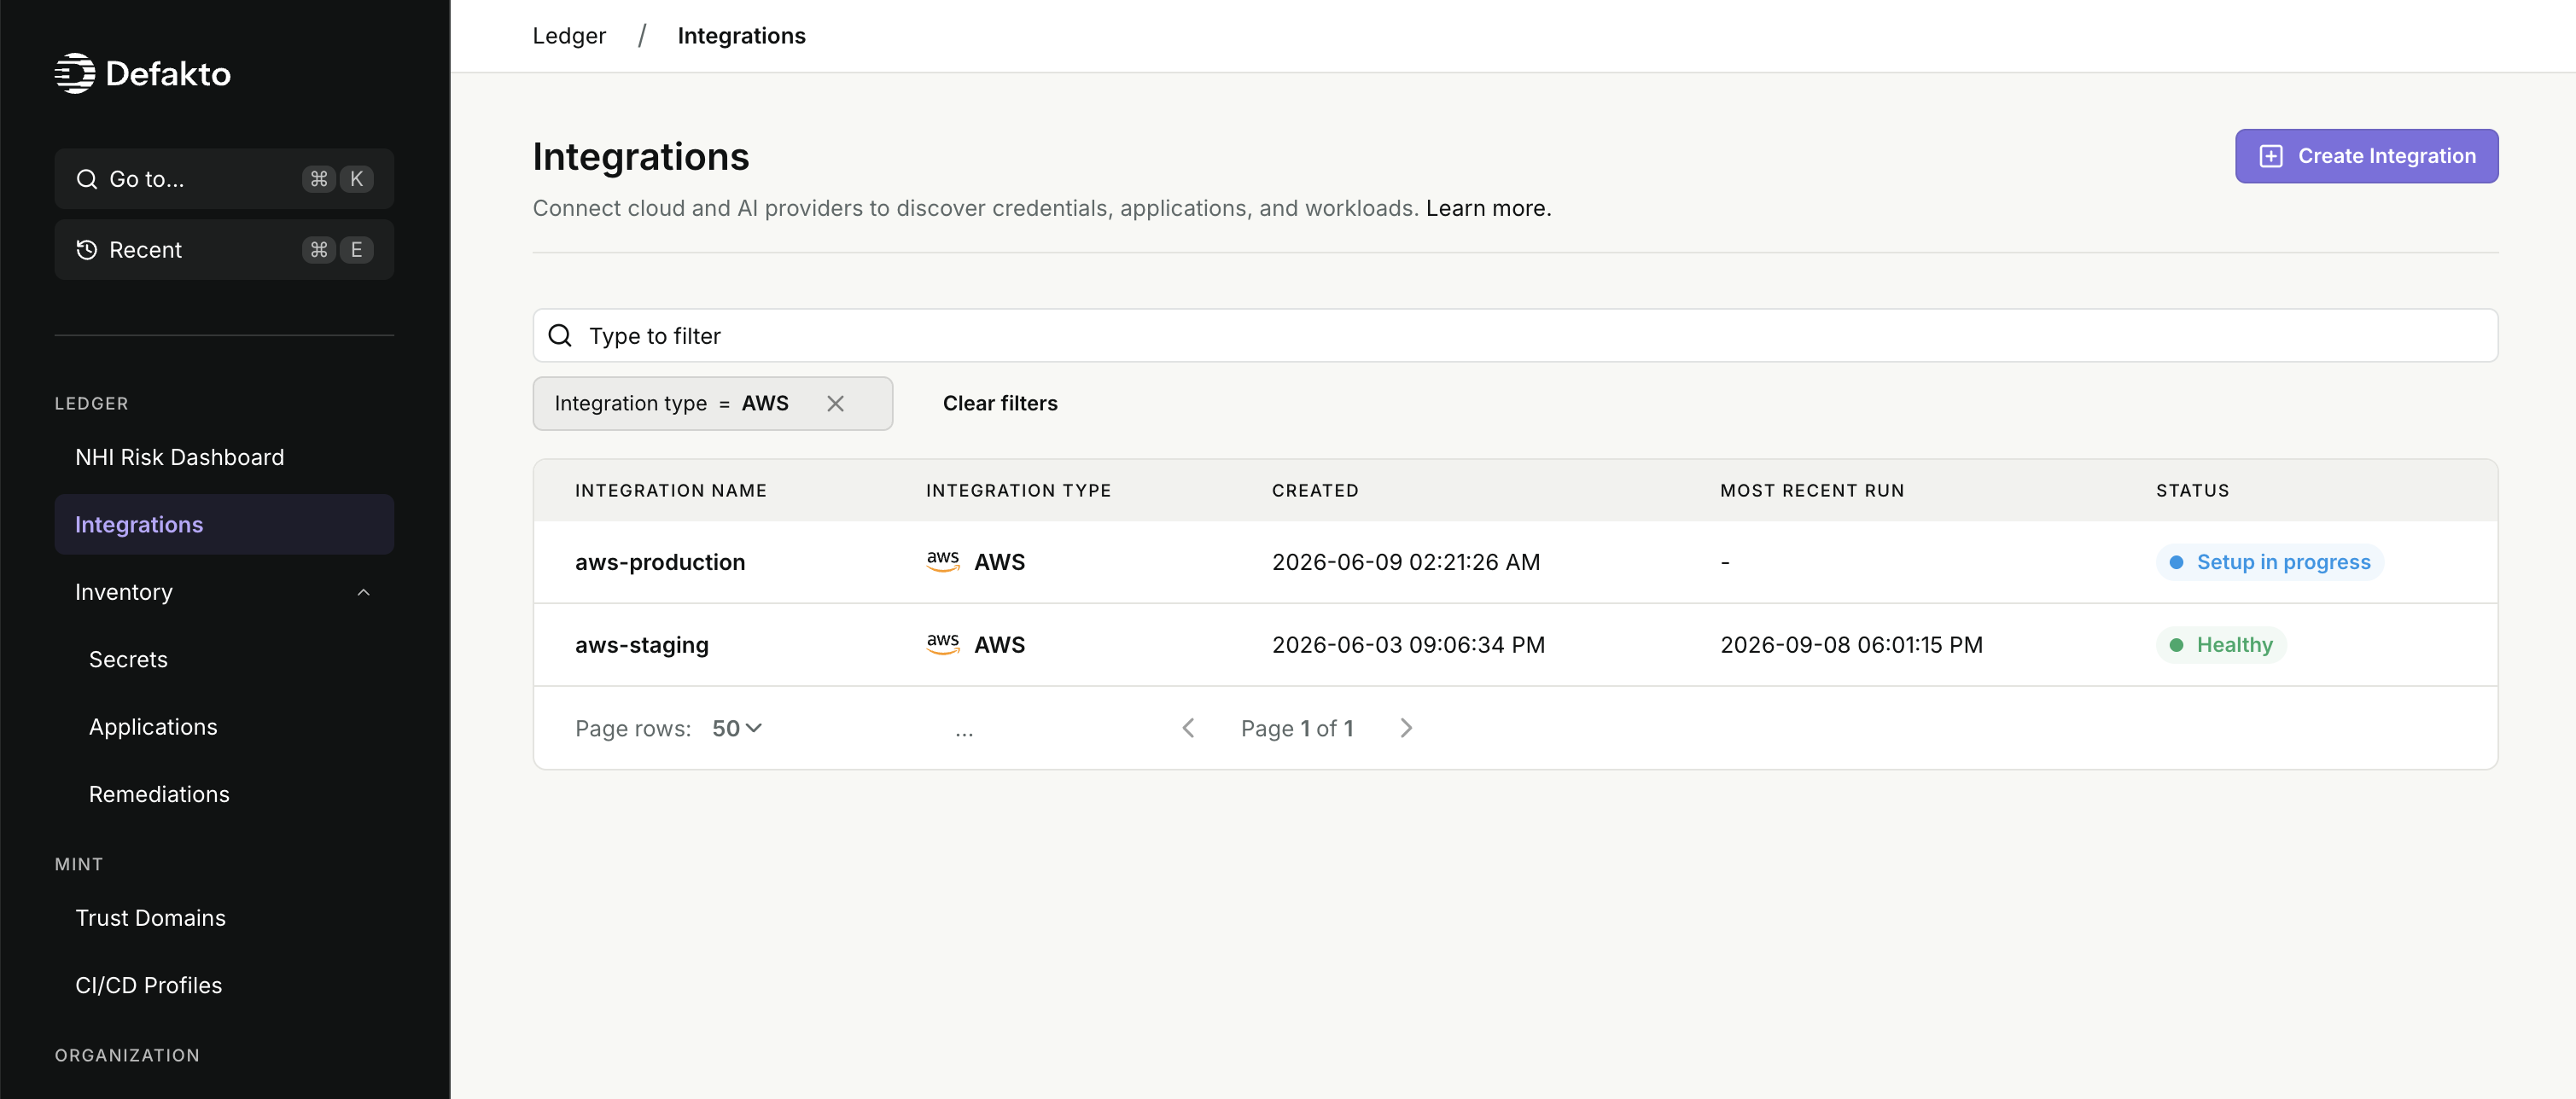Click created date 2026-06-09 02:21:26 AM

1406,562
